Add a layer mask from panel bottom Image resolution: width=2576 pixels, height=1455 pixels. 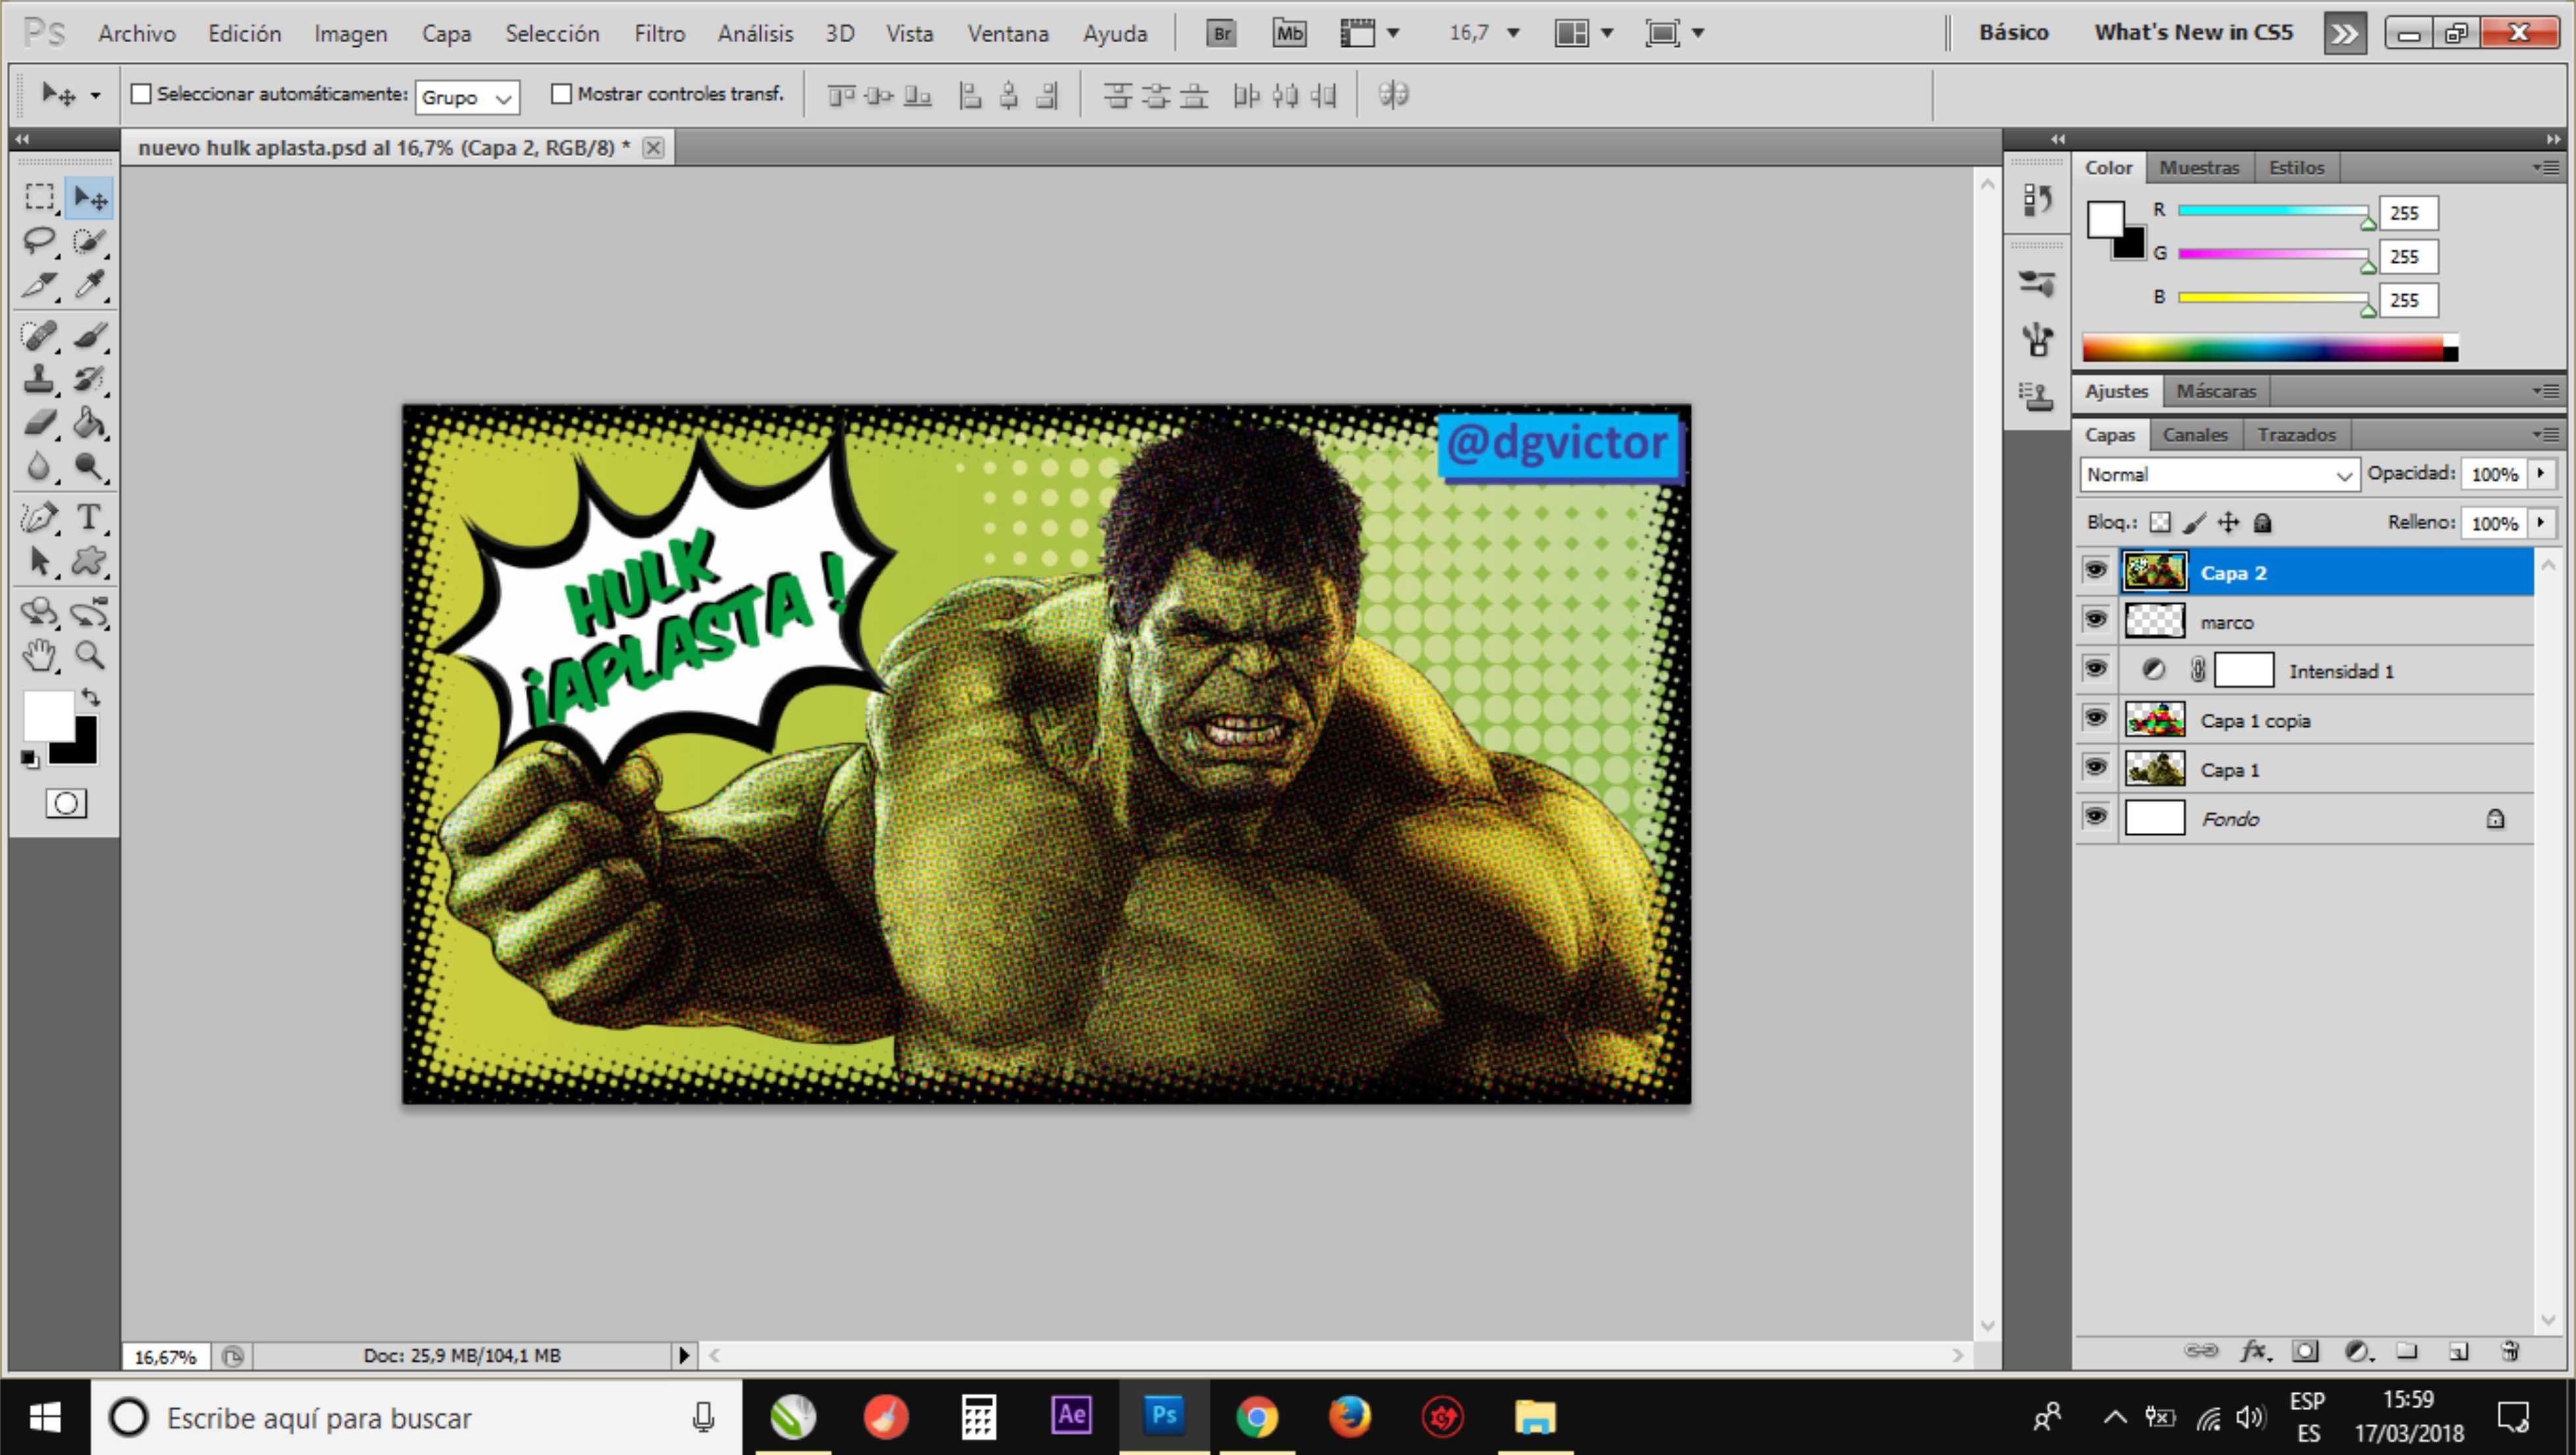(2305, 1351)
